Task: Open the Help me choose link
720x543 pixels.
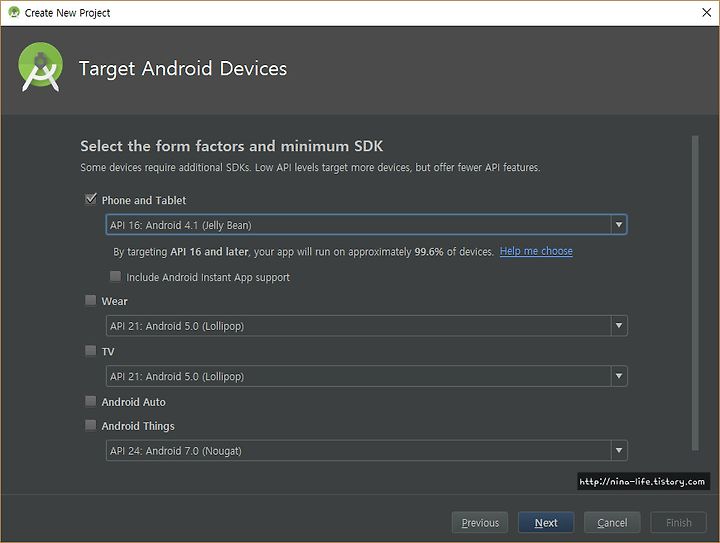Action: click(536, 251)
